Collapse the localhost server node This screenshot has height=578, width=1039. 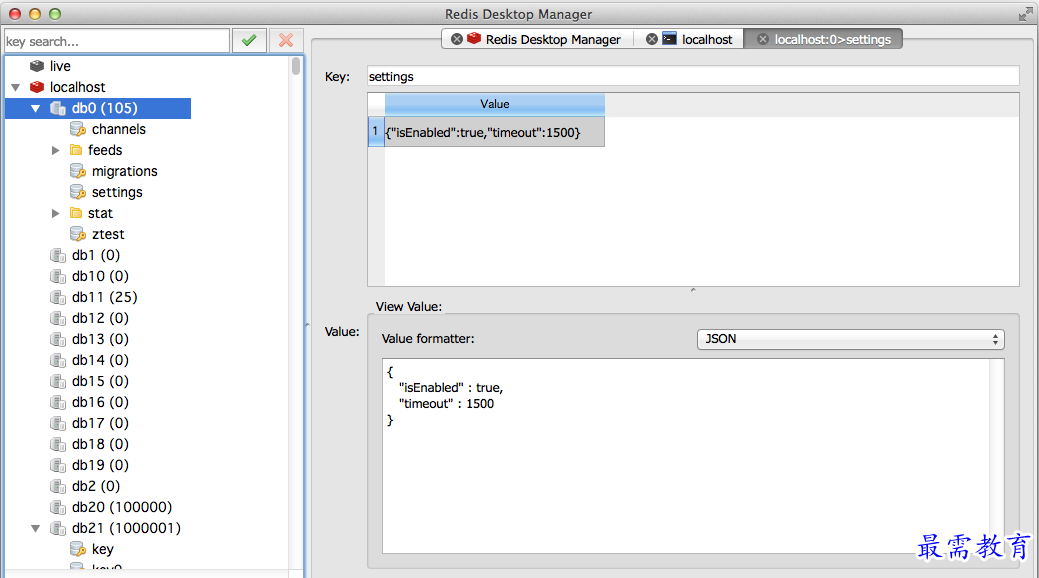(15, 87)
